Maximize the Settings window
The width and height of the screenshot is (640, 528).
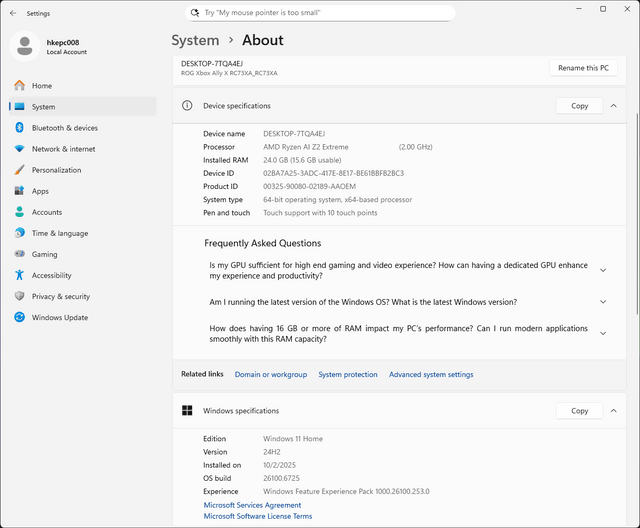pos(603,9)
